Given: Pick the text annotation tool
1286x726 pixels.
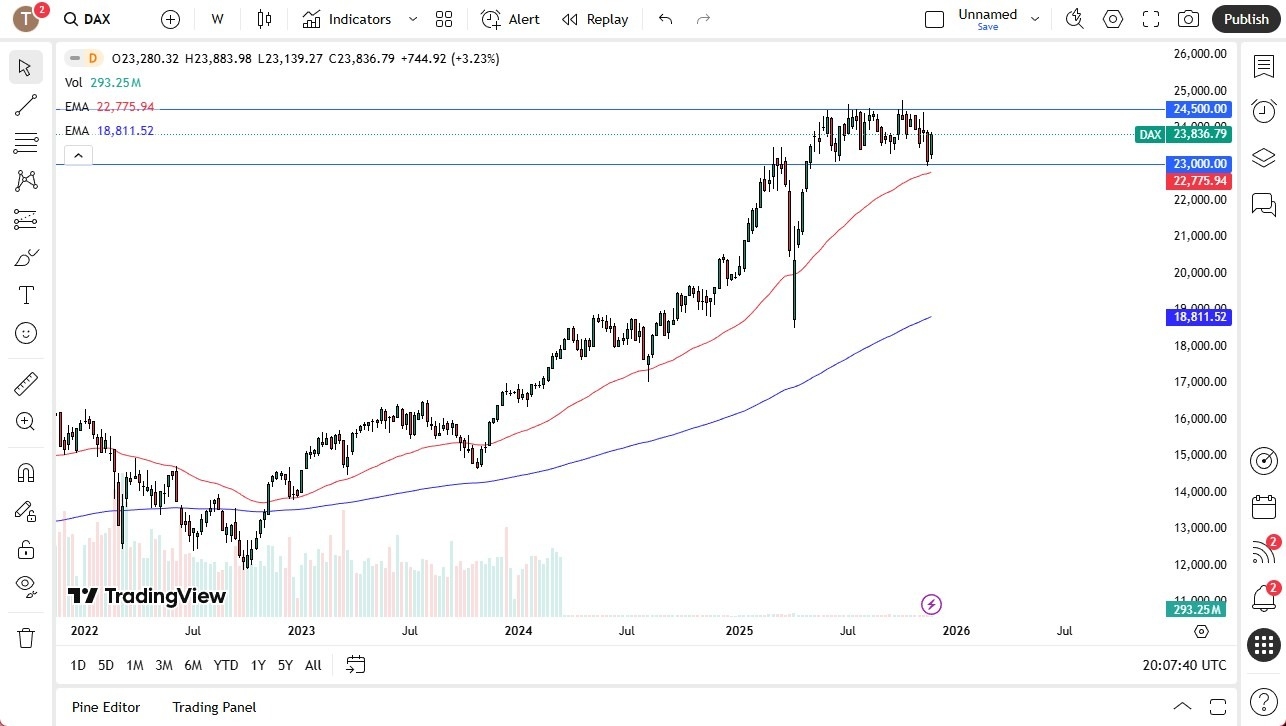Looking at the screenshot, I should point(26,295).
